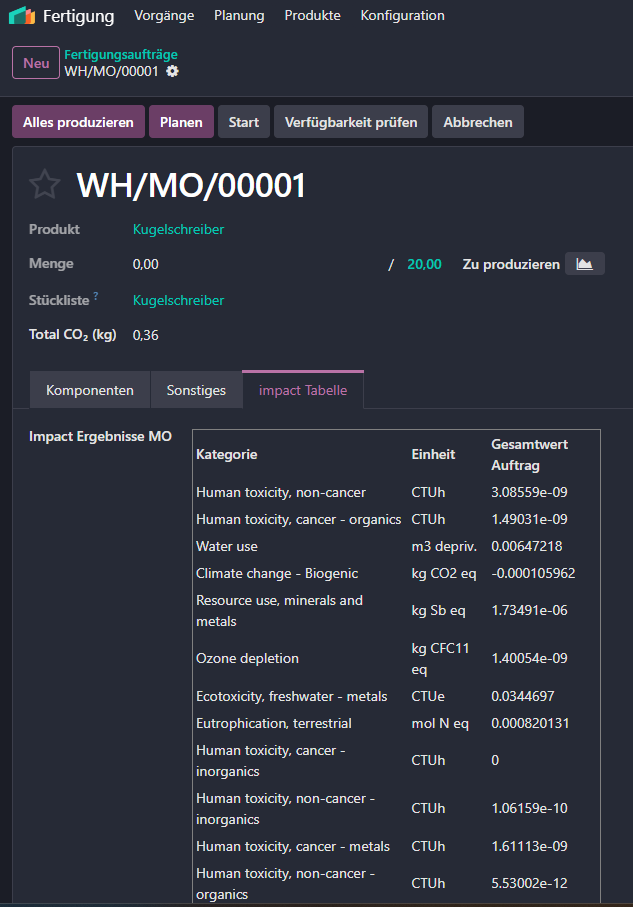Open the Fertigungsaufträge breadcrumb link

[121, 54]
